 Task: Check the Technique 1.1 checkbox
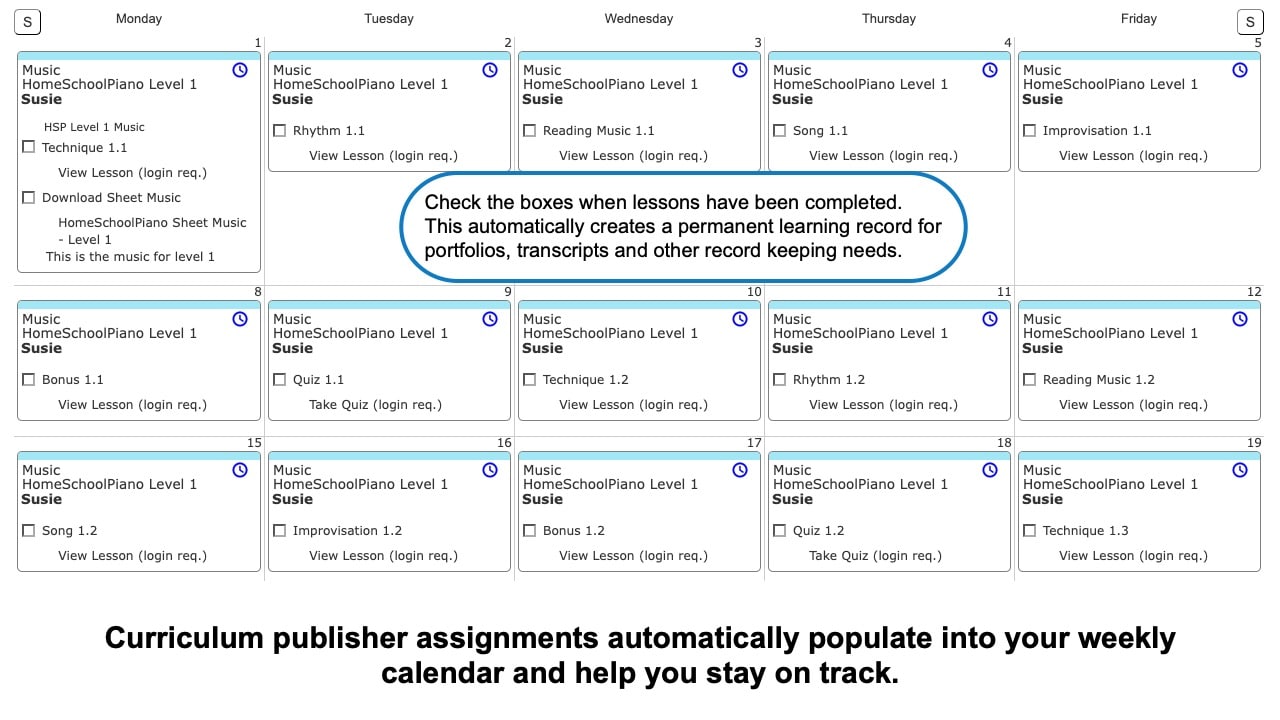[x=29, y=147]
